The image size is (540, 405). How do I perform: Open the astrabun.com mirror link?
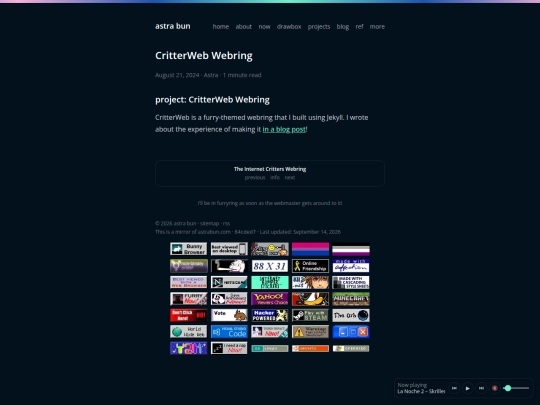[214, 232]
